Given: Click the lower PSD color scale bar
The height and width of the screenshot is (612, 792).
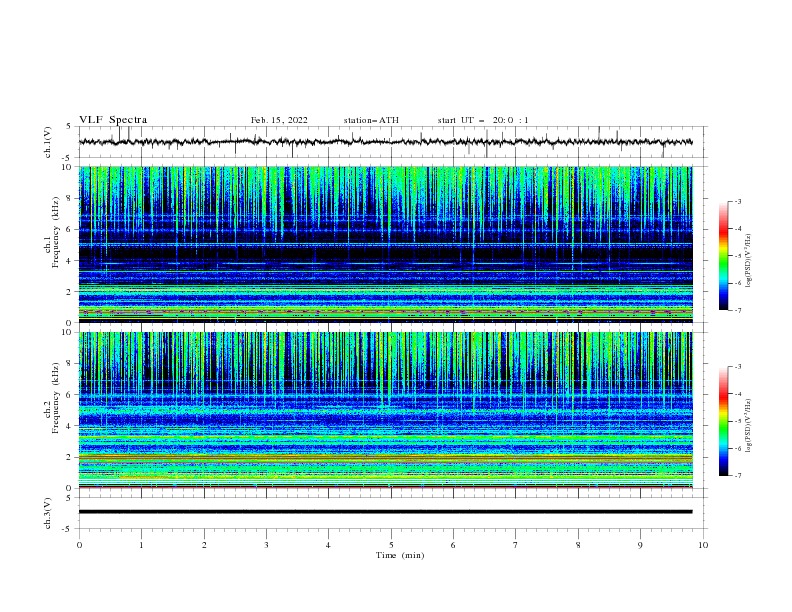Looking at the screenshot, I should point(723,421).
